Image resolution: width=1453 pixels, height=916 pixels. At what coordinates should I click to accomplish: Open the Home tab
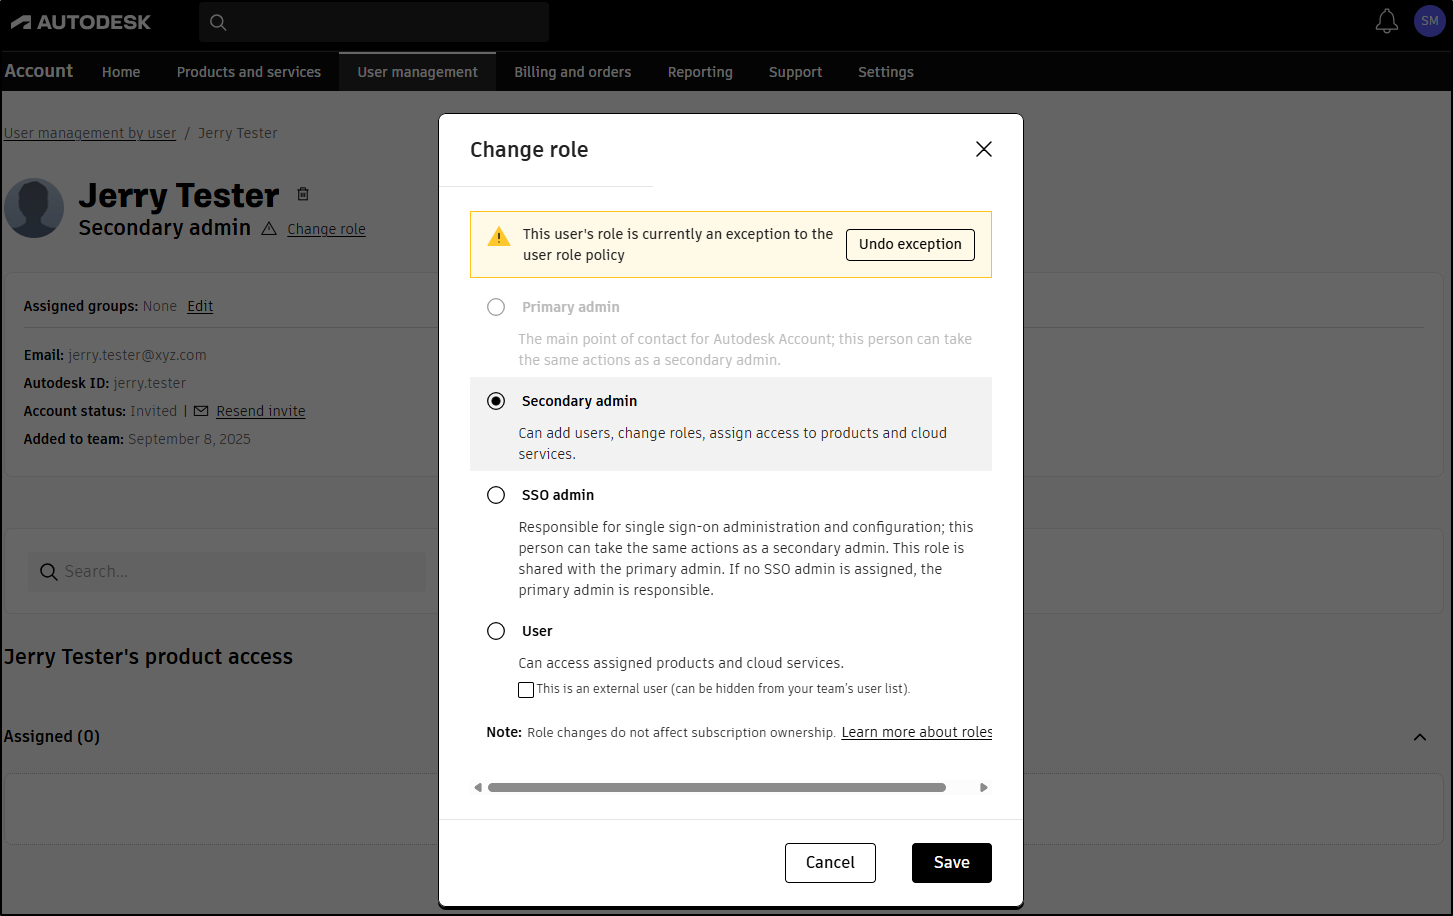tap(121, 72)
